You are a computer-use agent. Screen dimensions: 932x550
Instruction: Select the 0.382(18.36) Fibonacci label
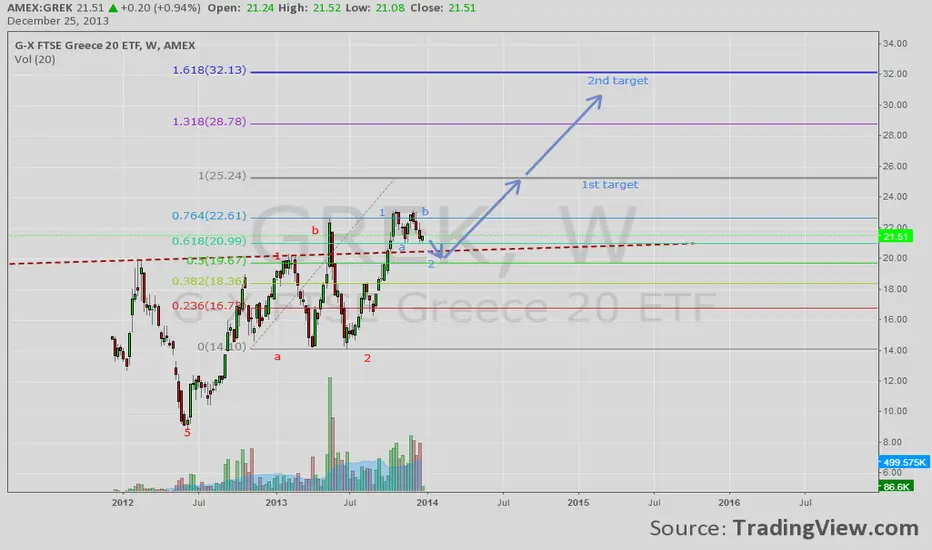209,281
